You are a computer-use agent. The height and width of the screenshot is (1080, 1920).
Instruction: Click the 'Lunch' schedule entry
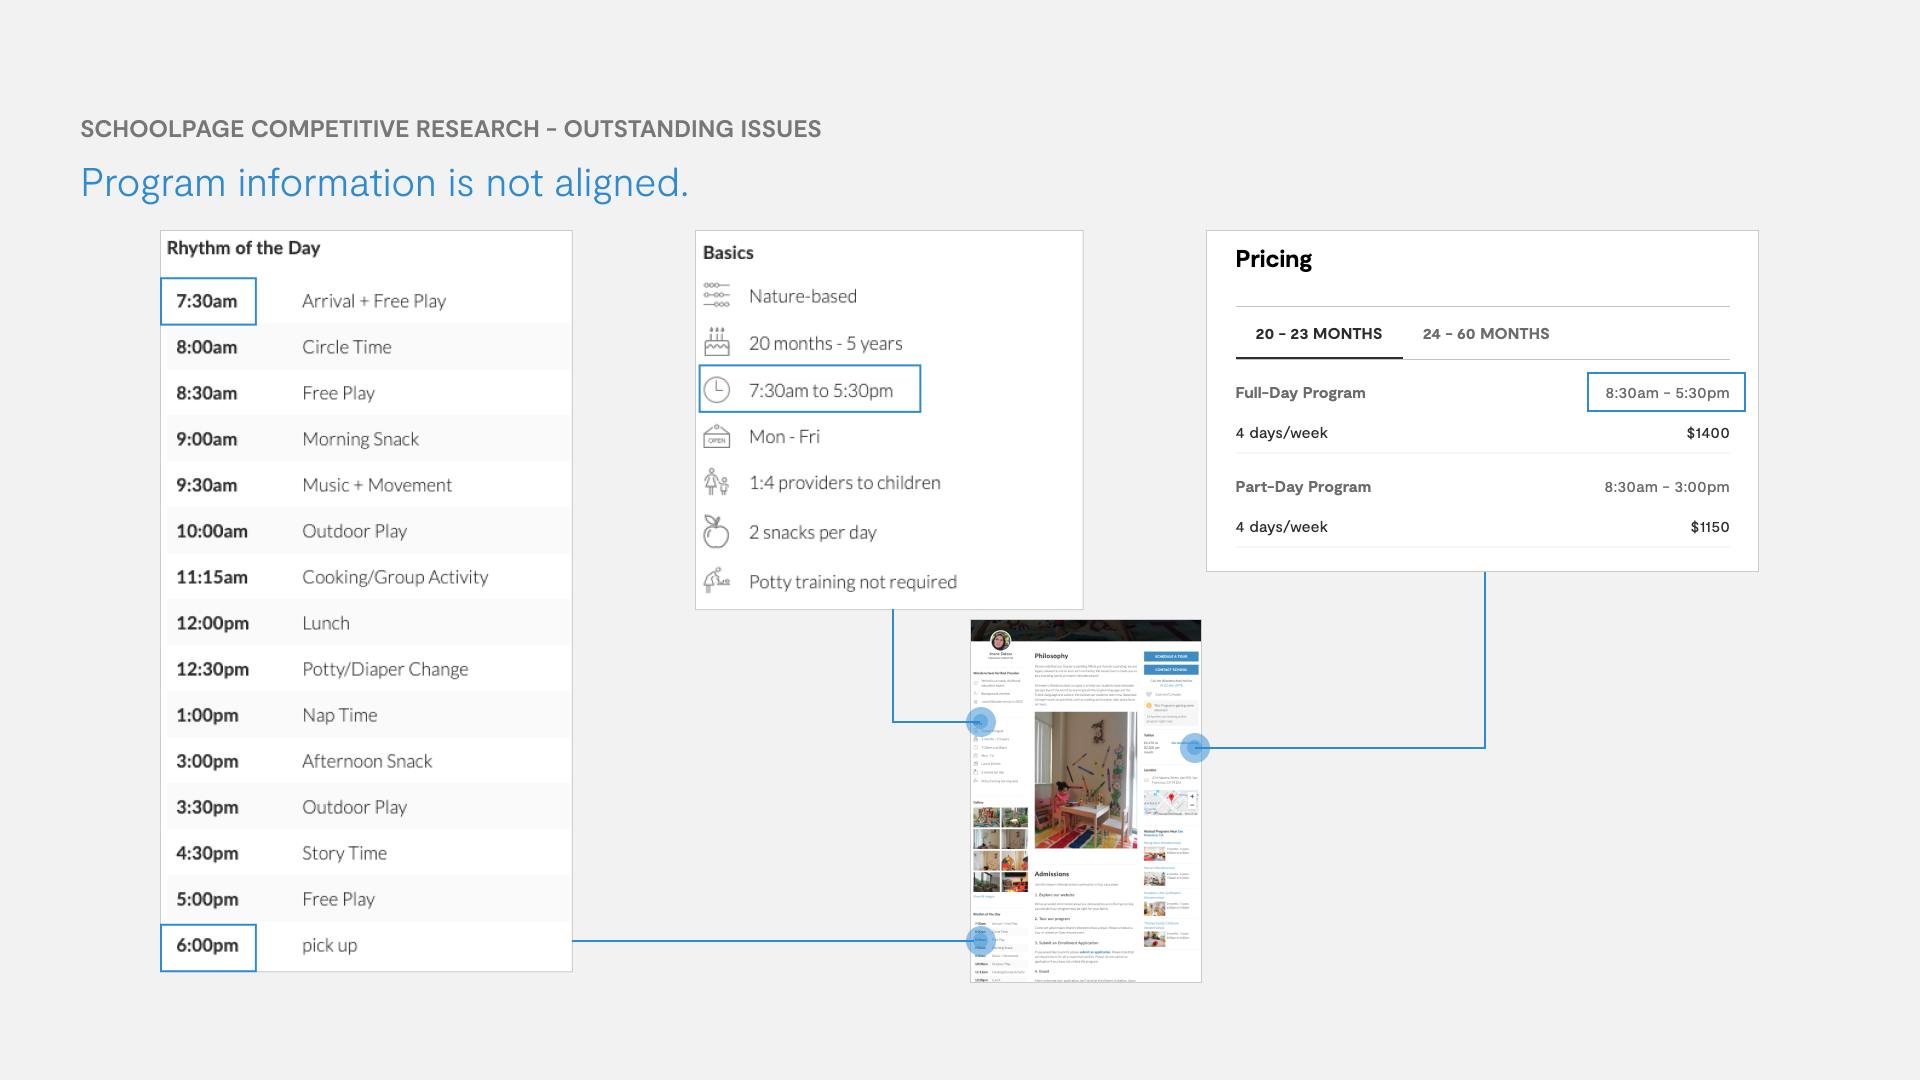326,623
